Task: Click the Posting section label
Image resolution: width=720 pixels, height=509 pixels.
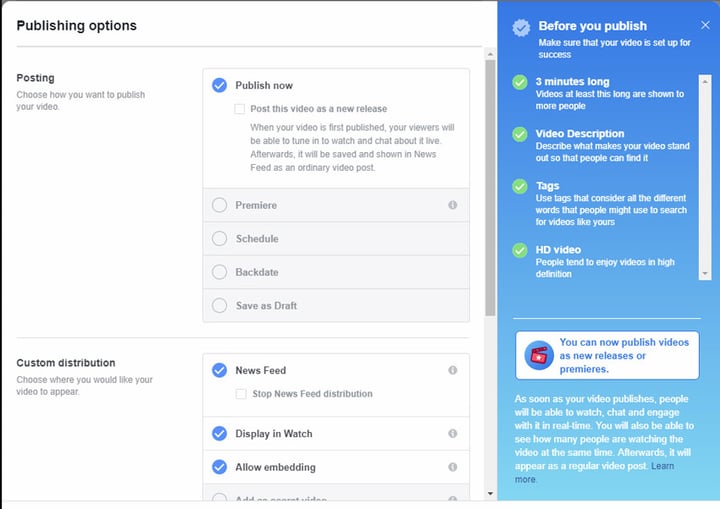Action: [35, 78]
